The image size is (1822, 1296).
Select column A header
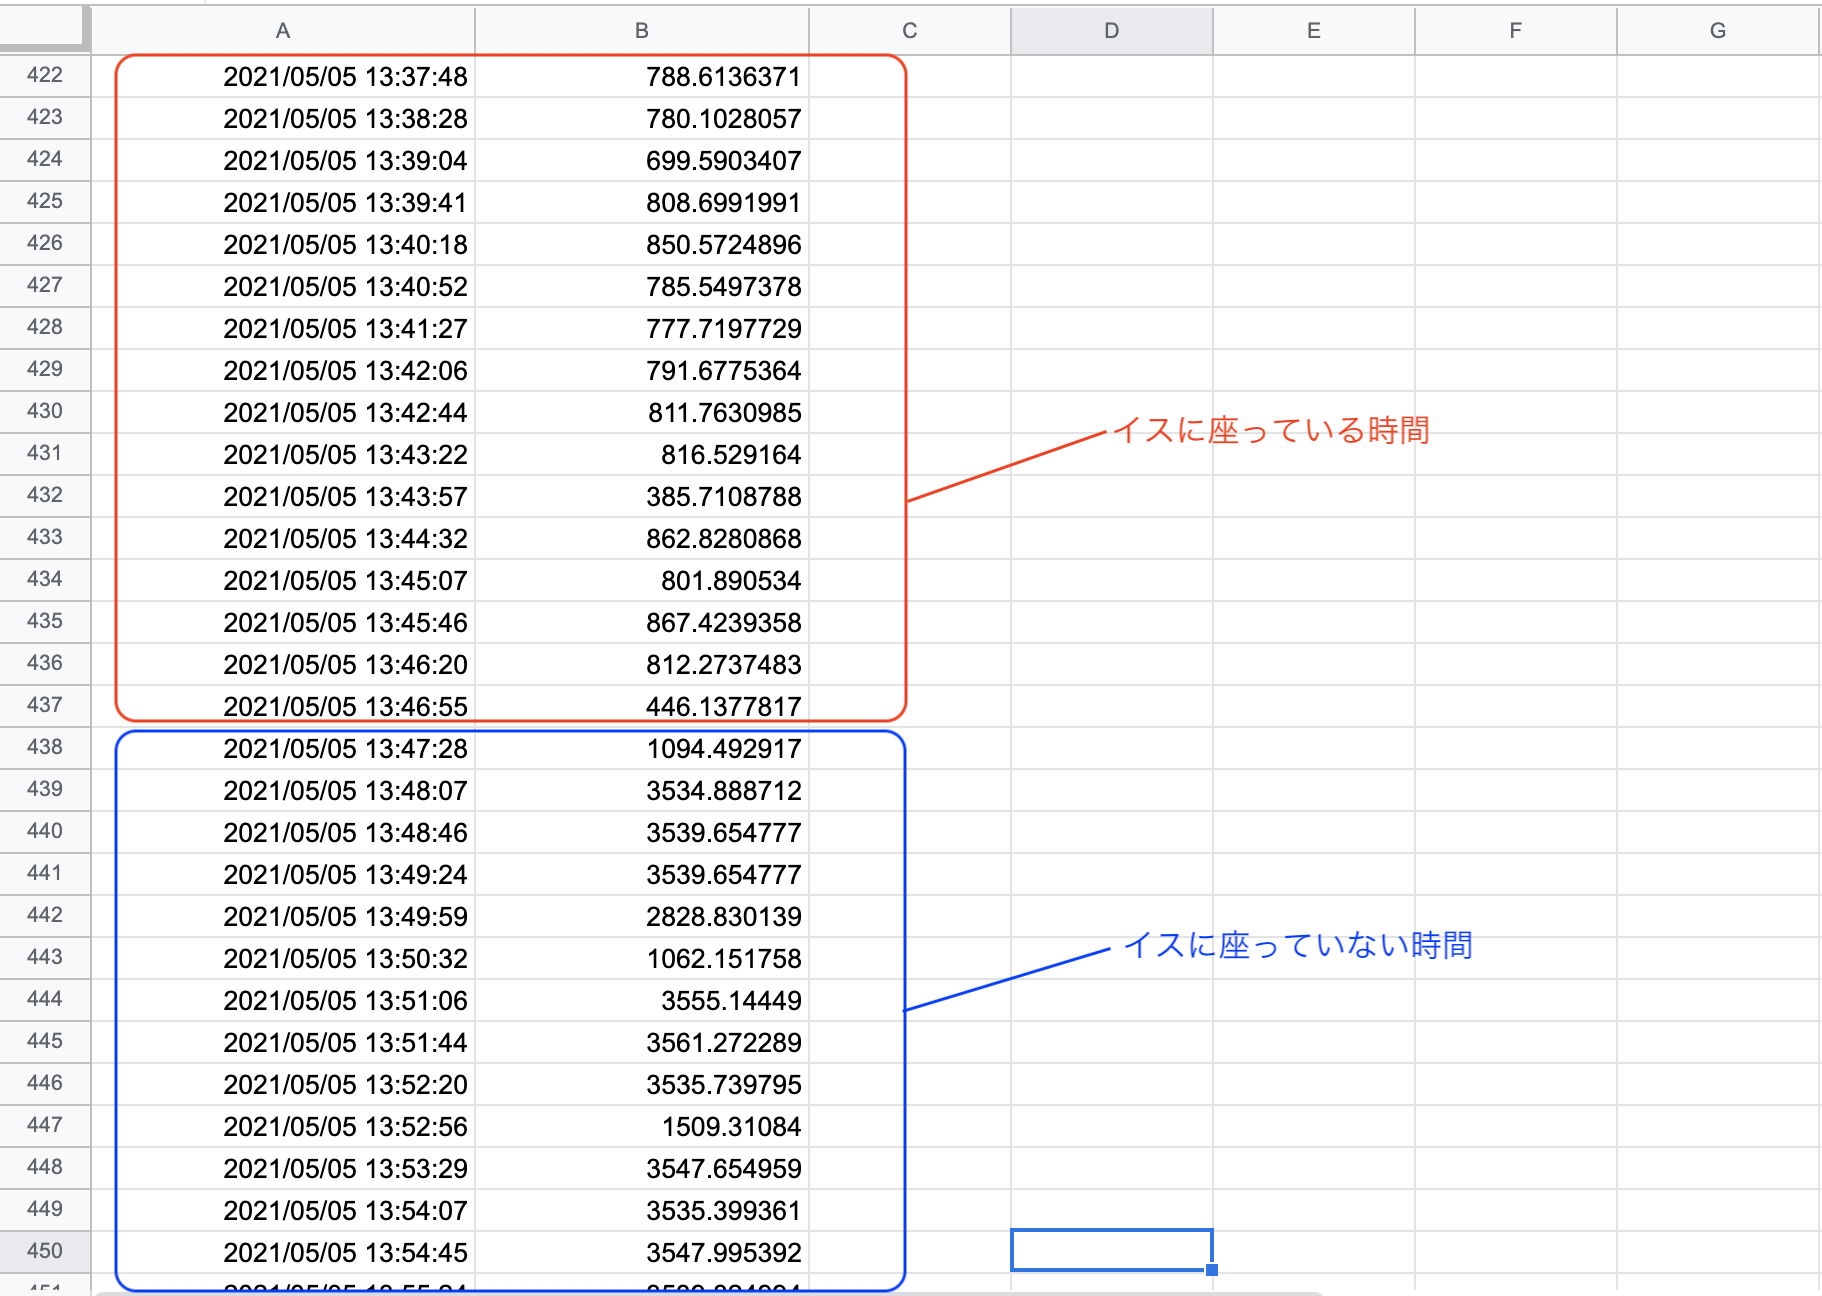(x=283, y=31)
